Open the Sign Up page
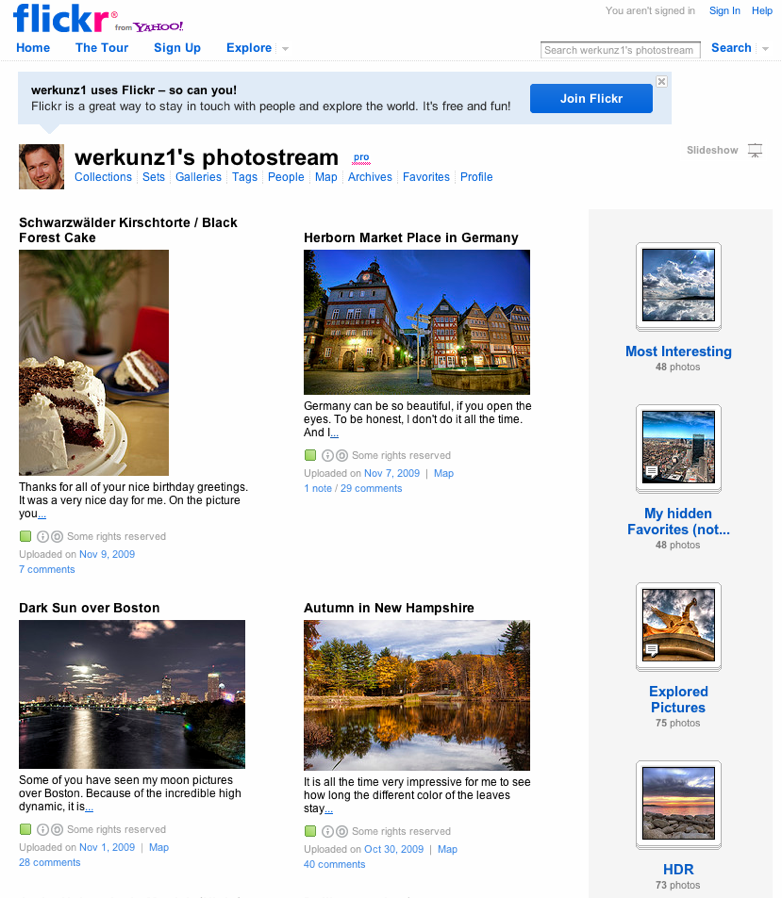Viewport: 782px width, 898px height. (x=177, y=48)
